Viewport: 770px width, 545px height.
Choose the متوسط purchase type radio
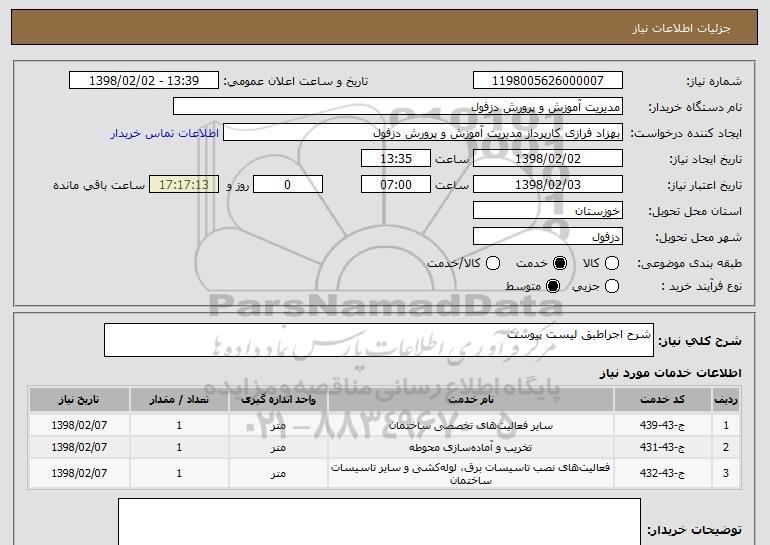point(553,286)
